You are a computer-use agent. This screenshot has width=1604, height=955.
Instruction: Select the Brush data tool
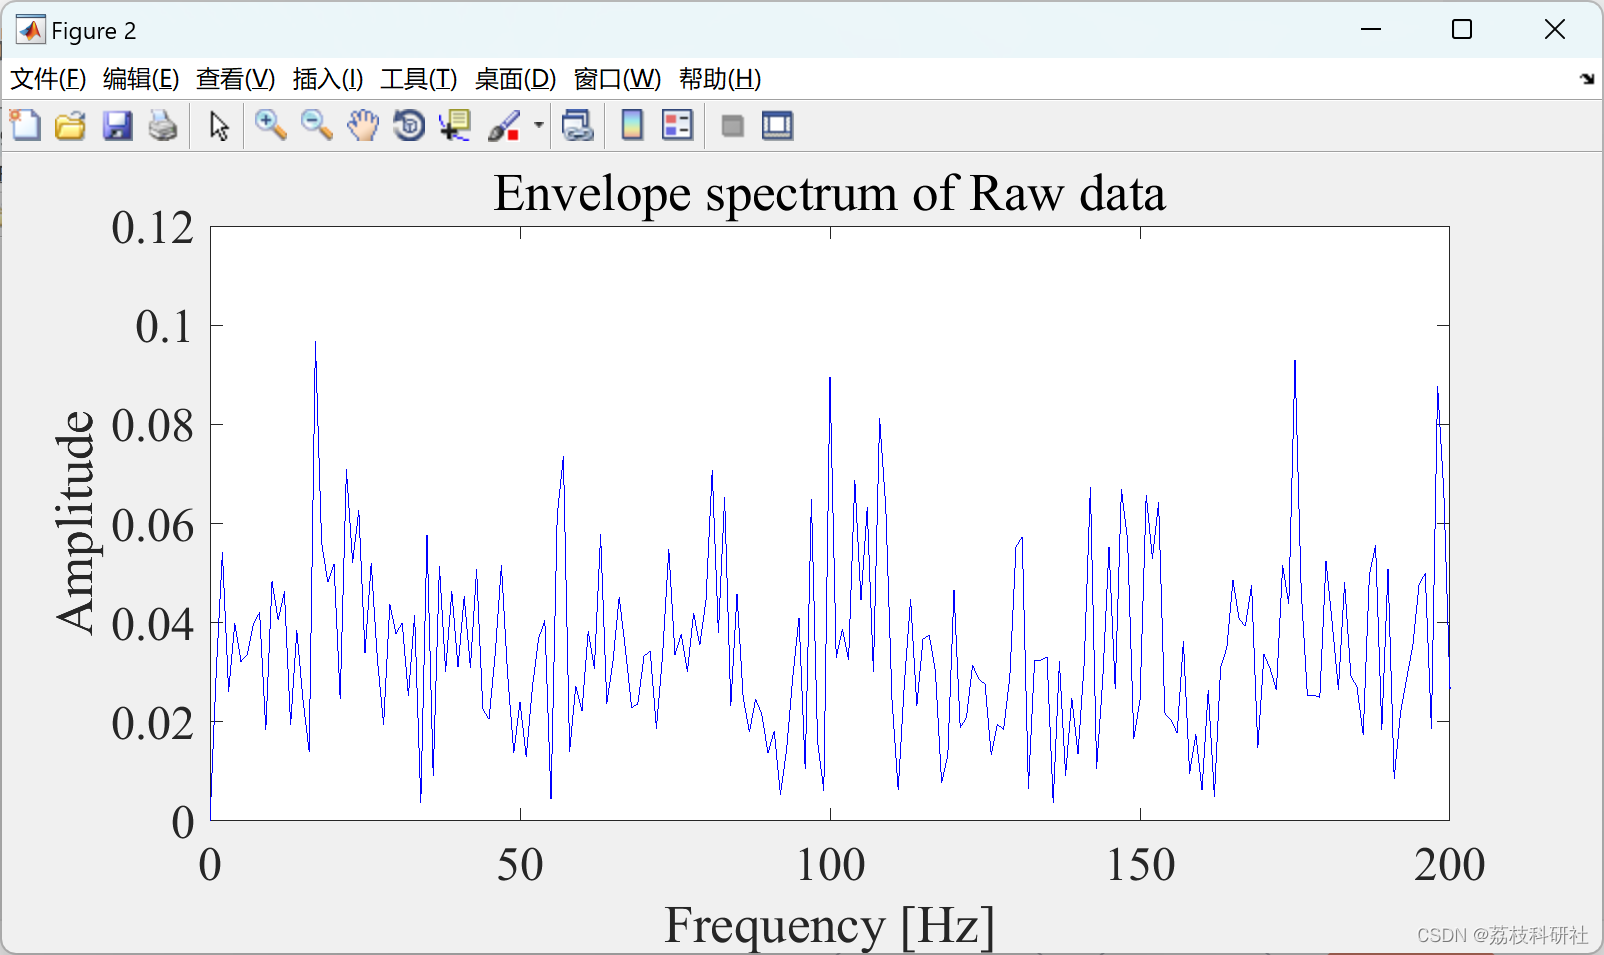click(x=504, y=126)
